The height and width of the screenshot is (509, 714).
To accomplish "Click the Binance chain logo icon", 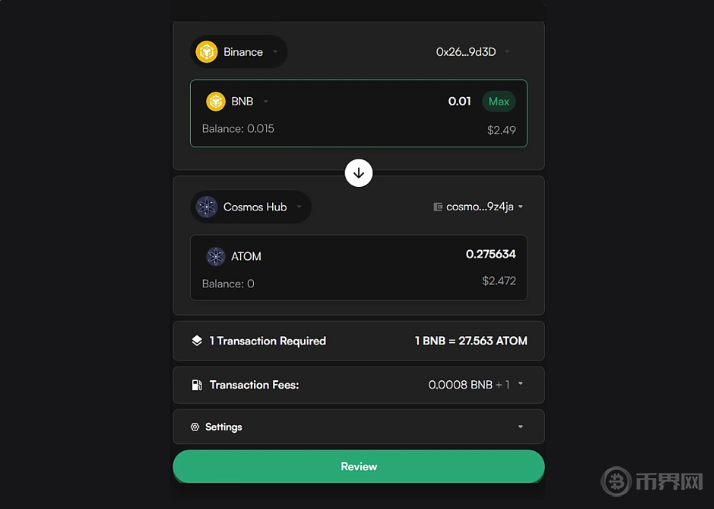I will [207, 52].
